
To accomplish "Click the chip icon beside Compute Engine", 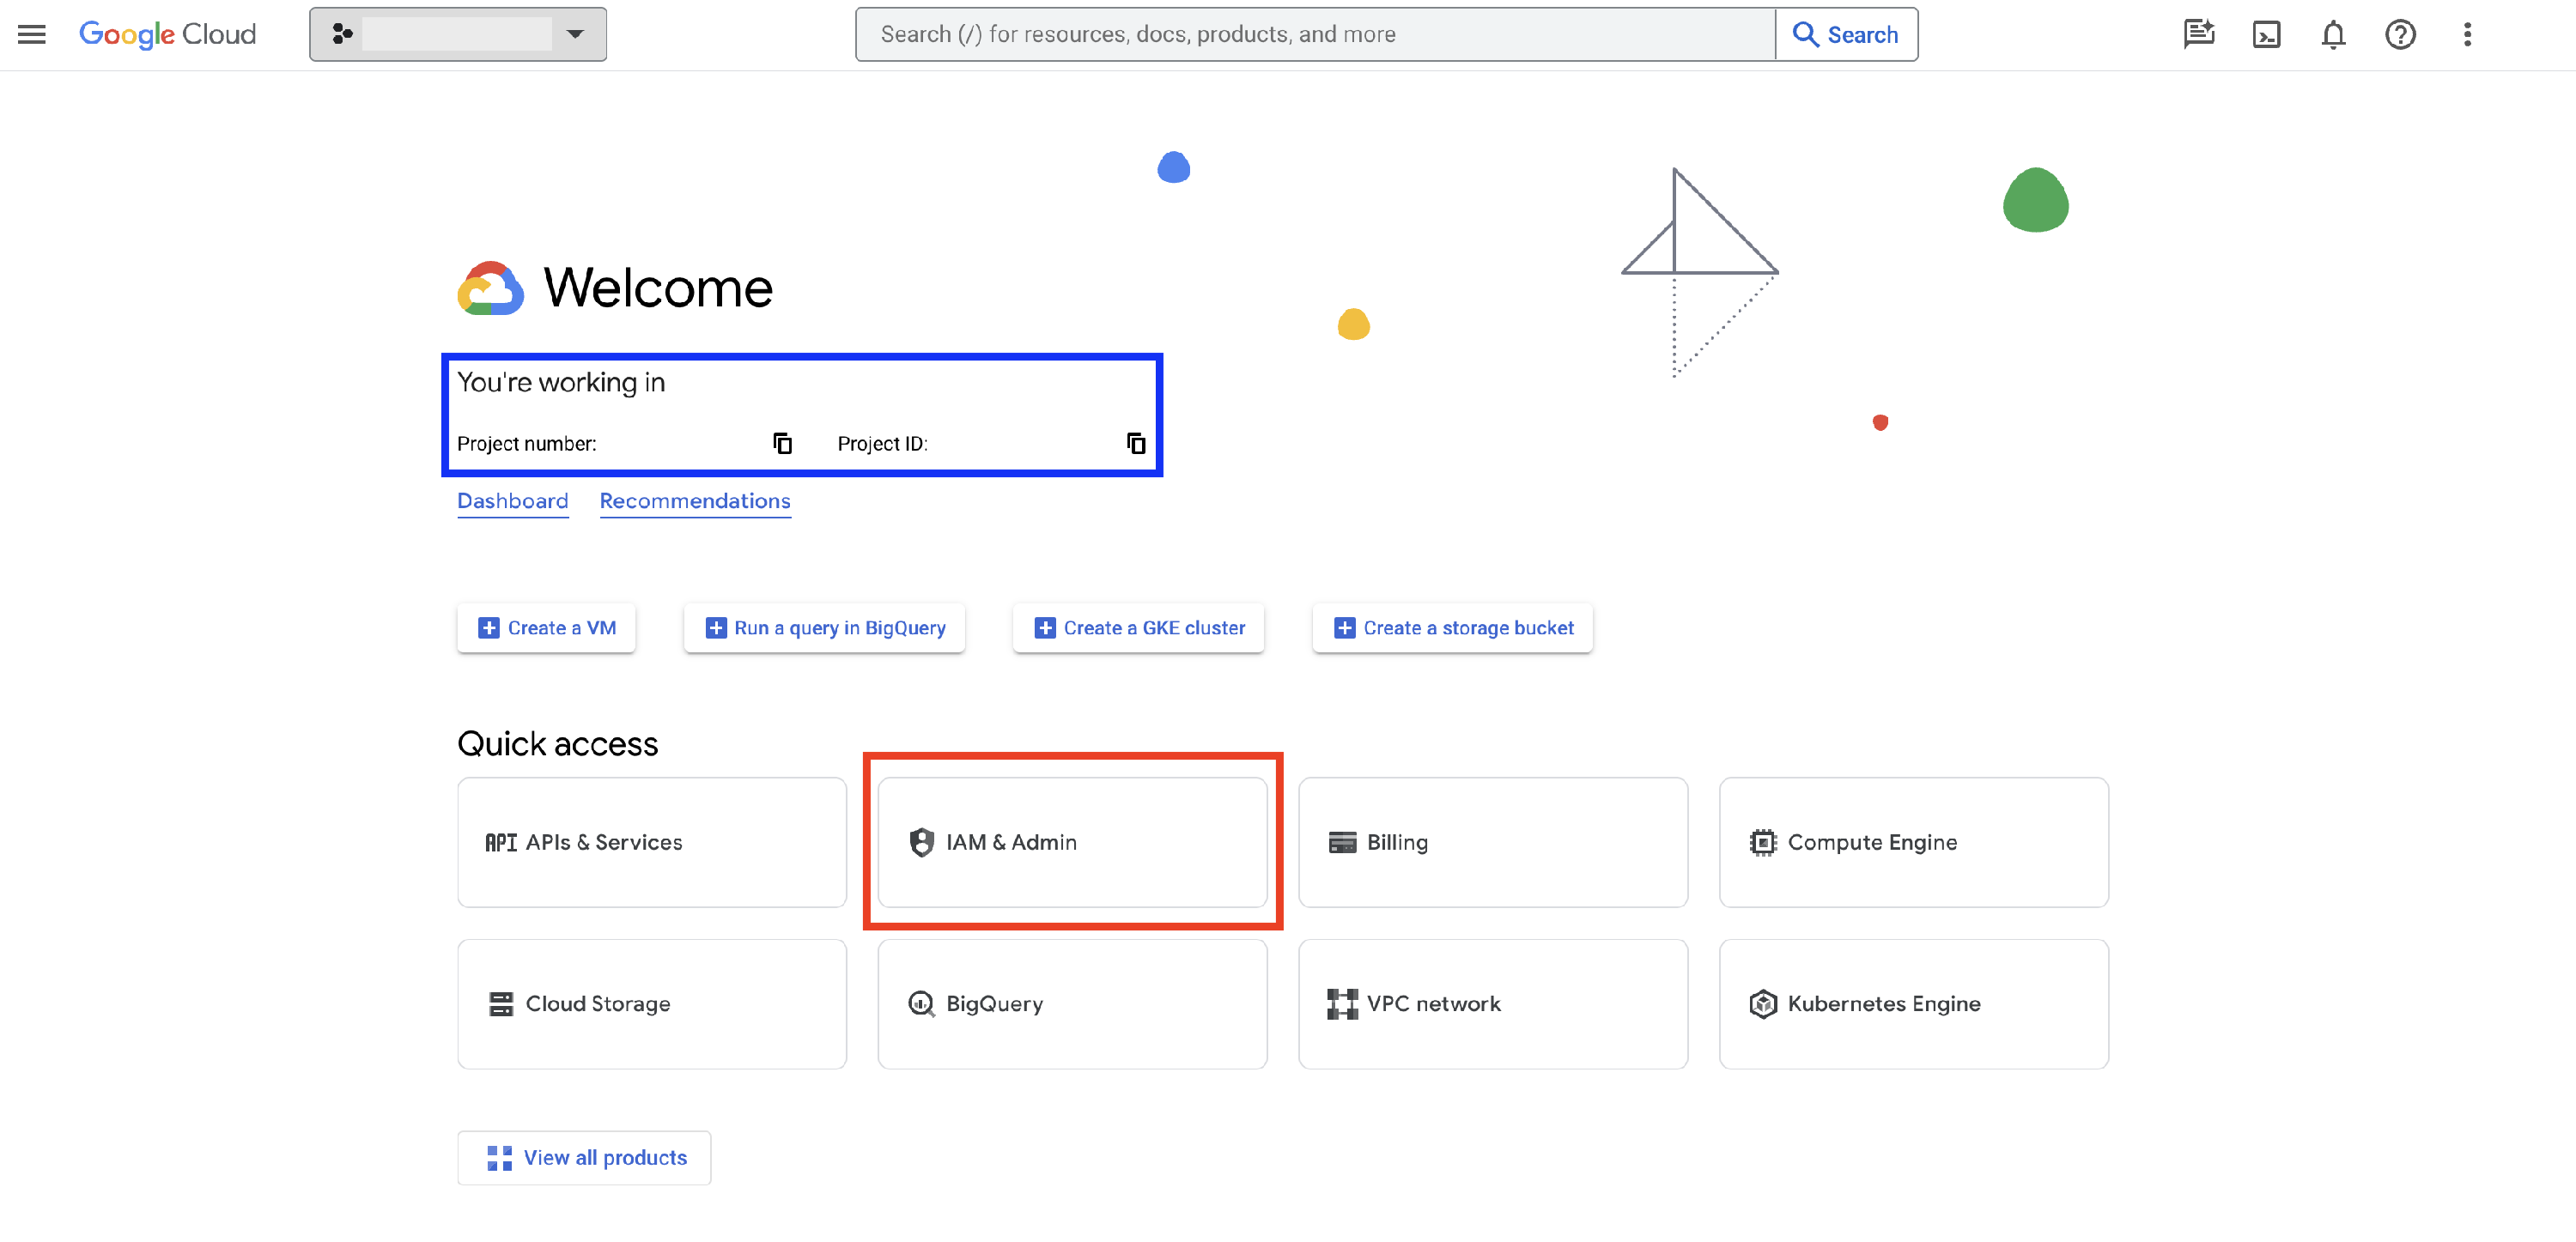I will coord(1763,842).
